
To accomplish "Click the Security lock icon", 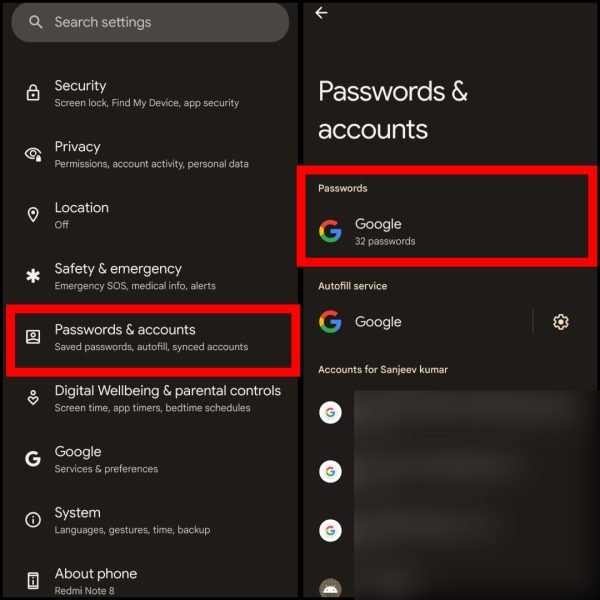I will pos(33,93).
